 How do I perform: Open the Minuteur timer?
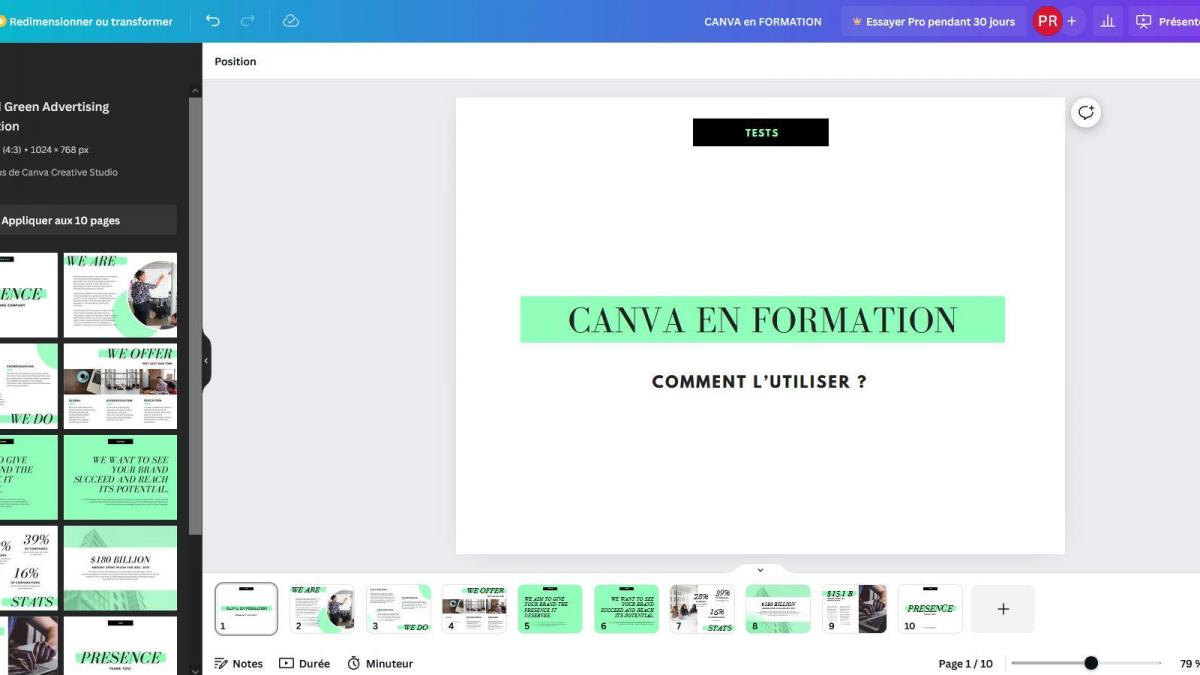(380, 663)
